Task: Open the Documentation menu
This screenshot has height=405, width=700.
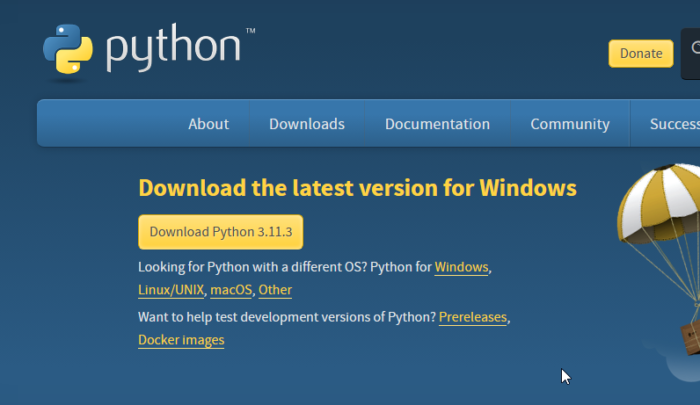Action: (x=437, y=124)
